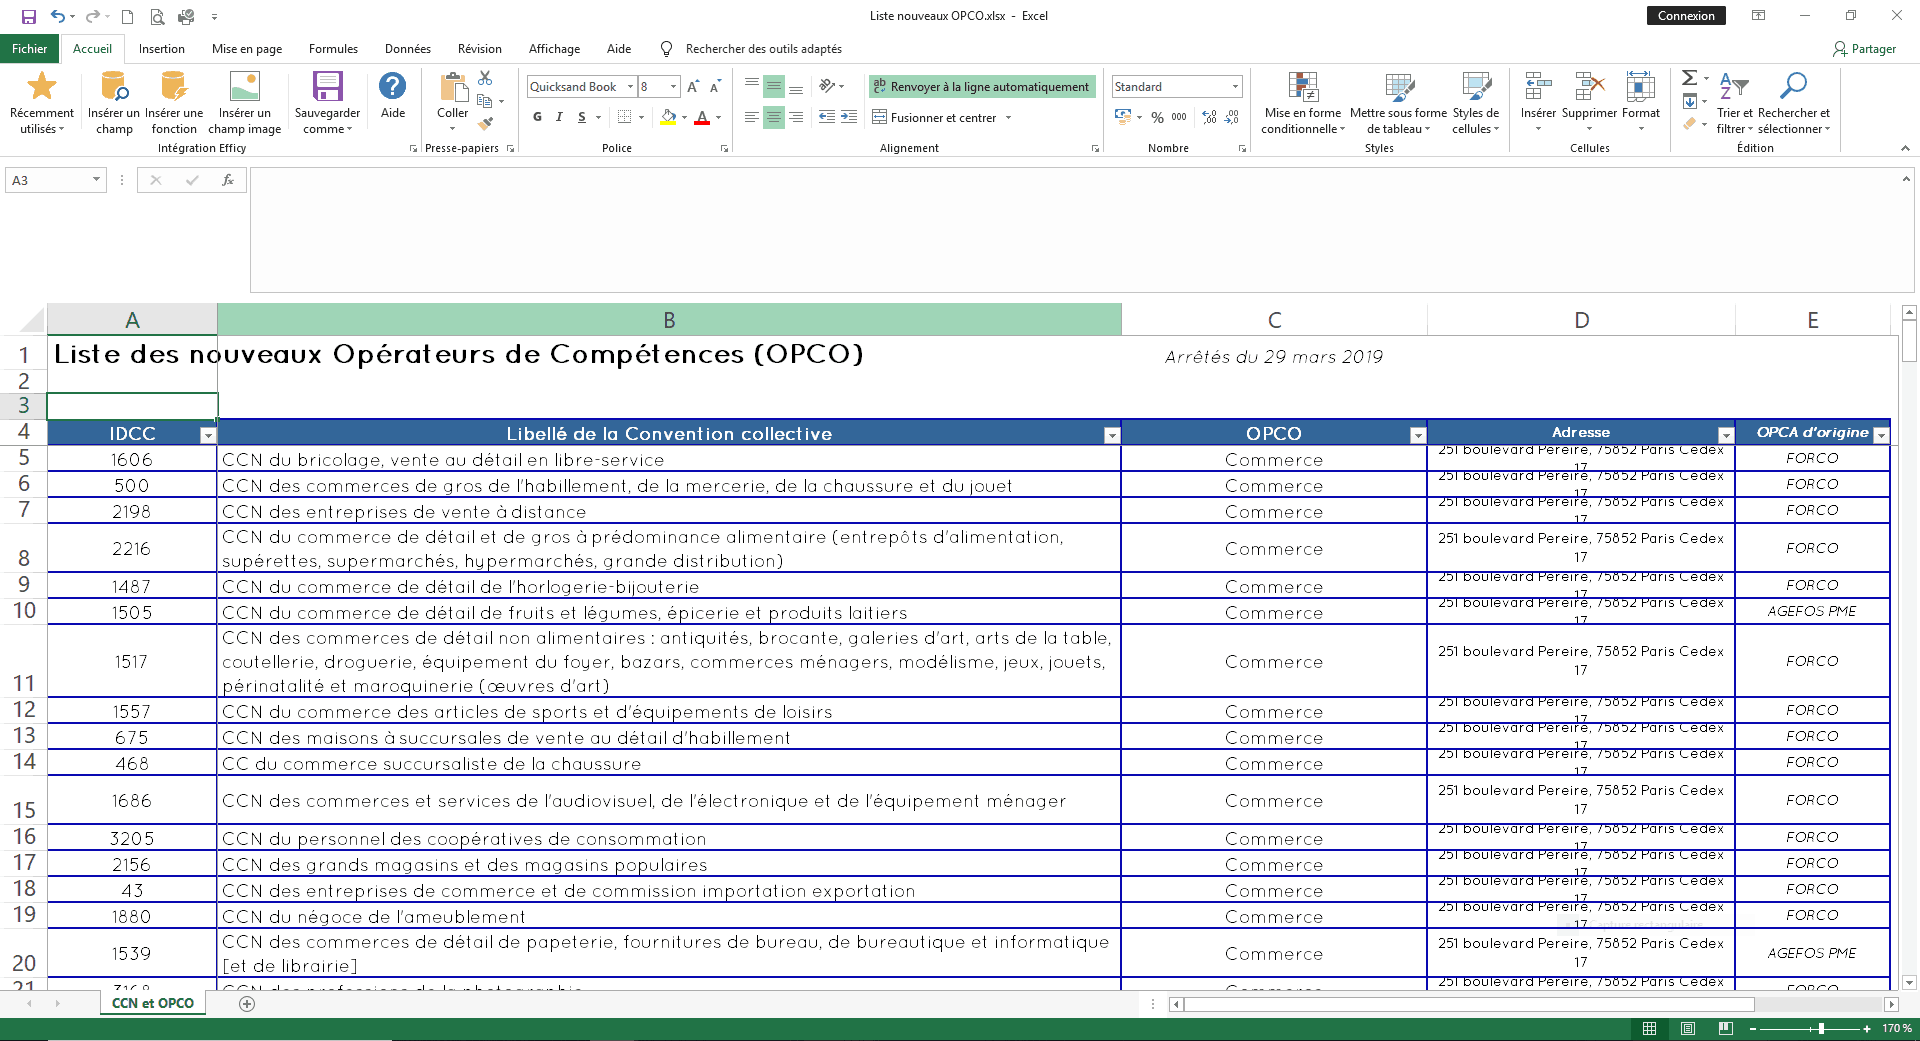Toggle Renvoyer à la ligne automatiquement
Screen dimensions: 1920x1041
(981, 87)
